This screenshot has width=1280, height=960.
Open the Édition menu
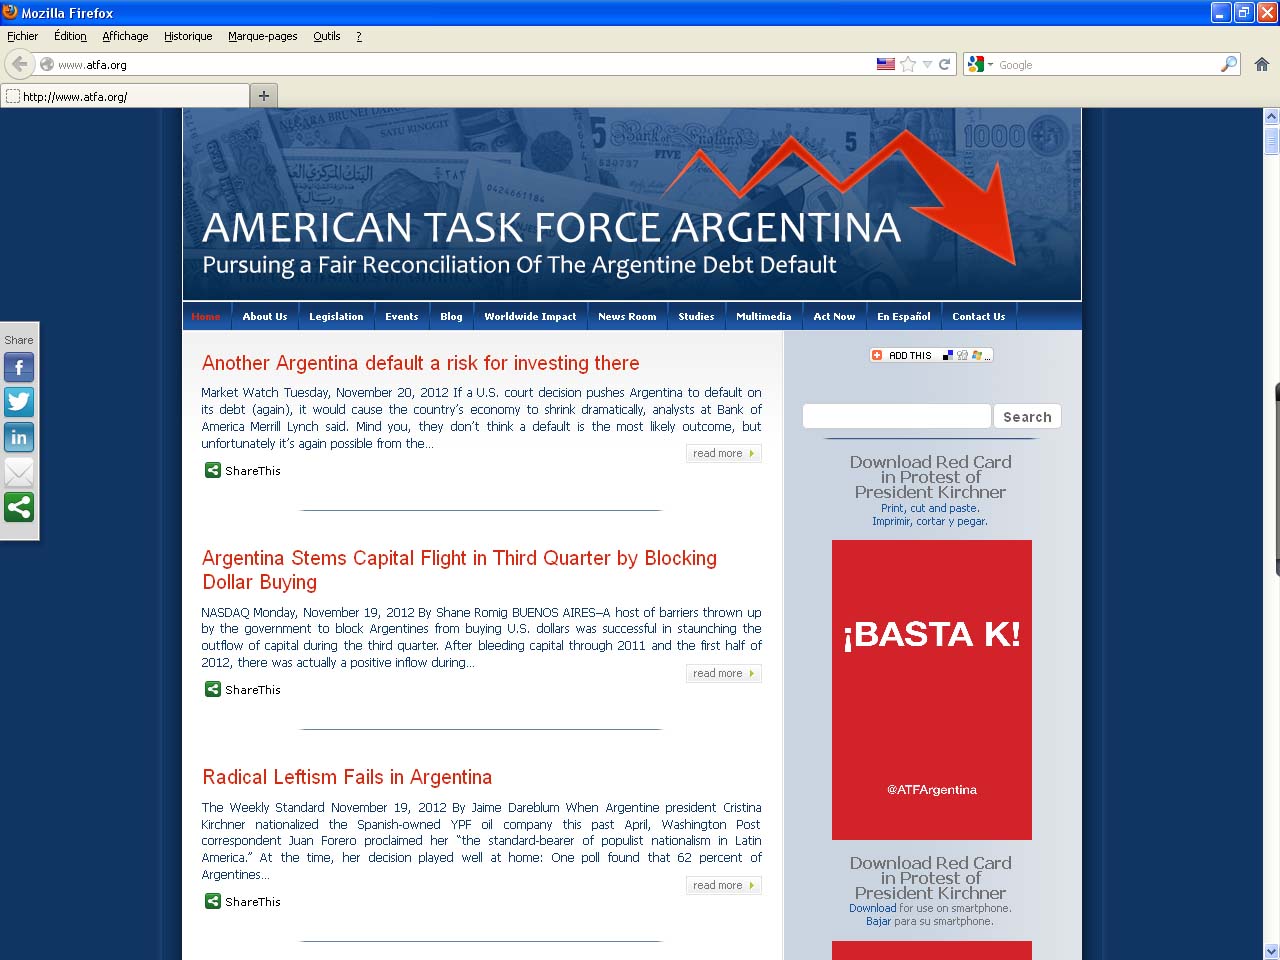pos(70,36)
